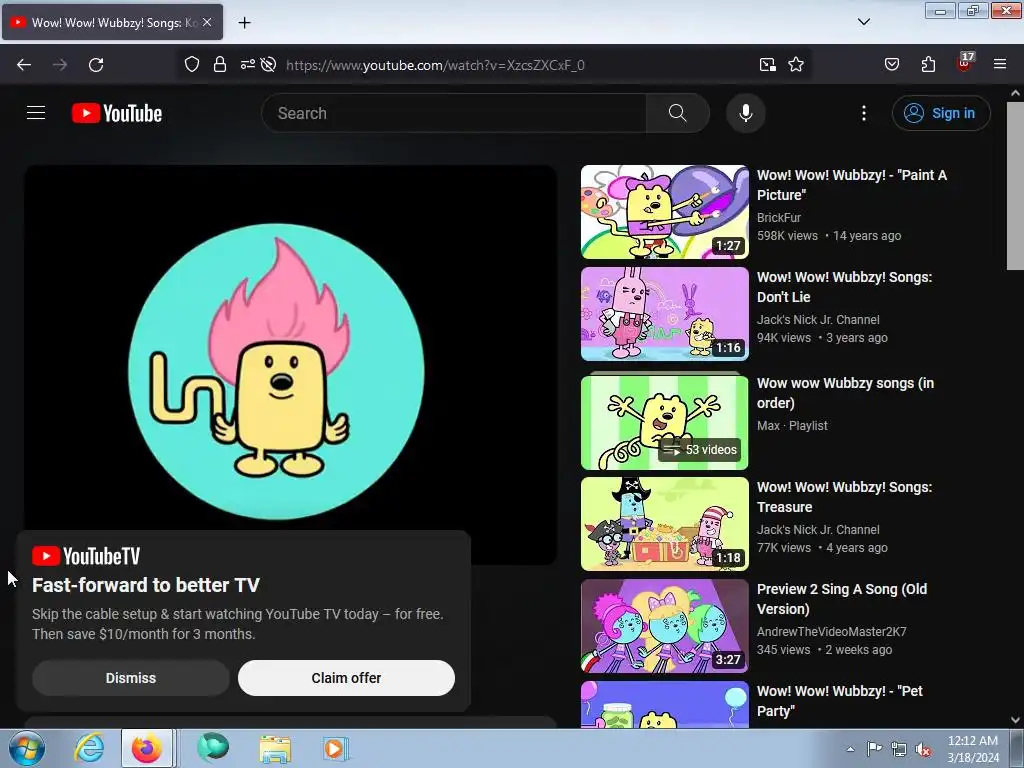The image size is (1024, 768).
Task: Bookmark this page with the star icon
Action: click(795, 65)
